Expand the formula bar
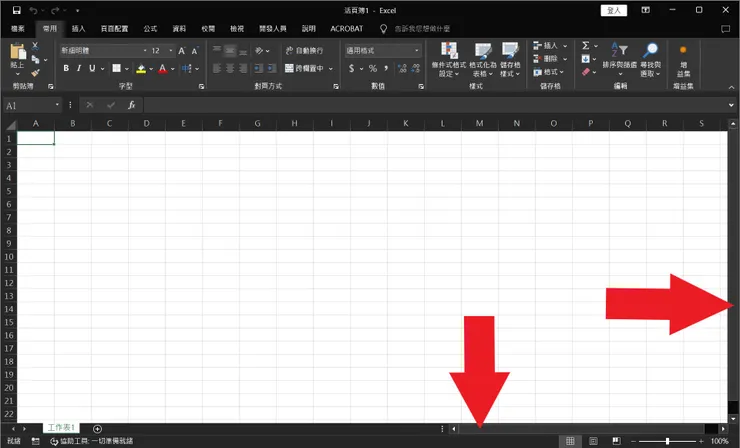740x448 pixels. [731, 105]
